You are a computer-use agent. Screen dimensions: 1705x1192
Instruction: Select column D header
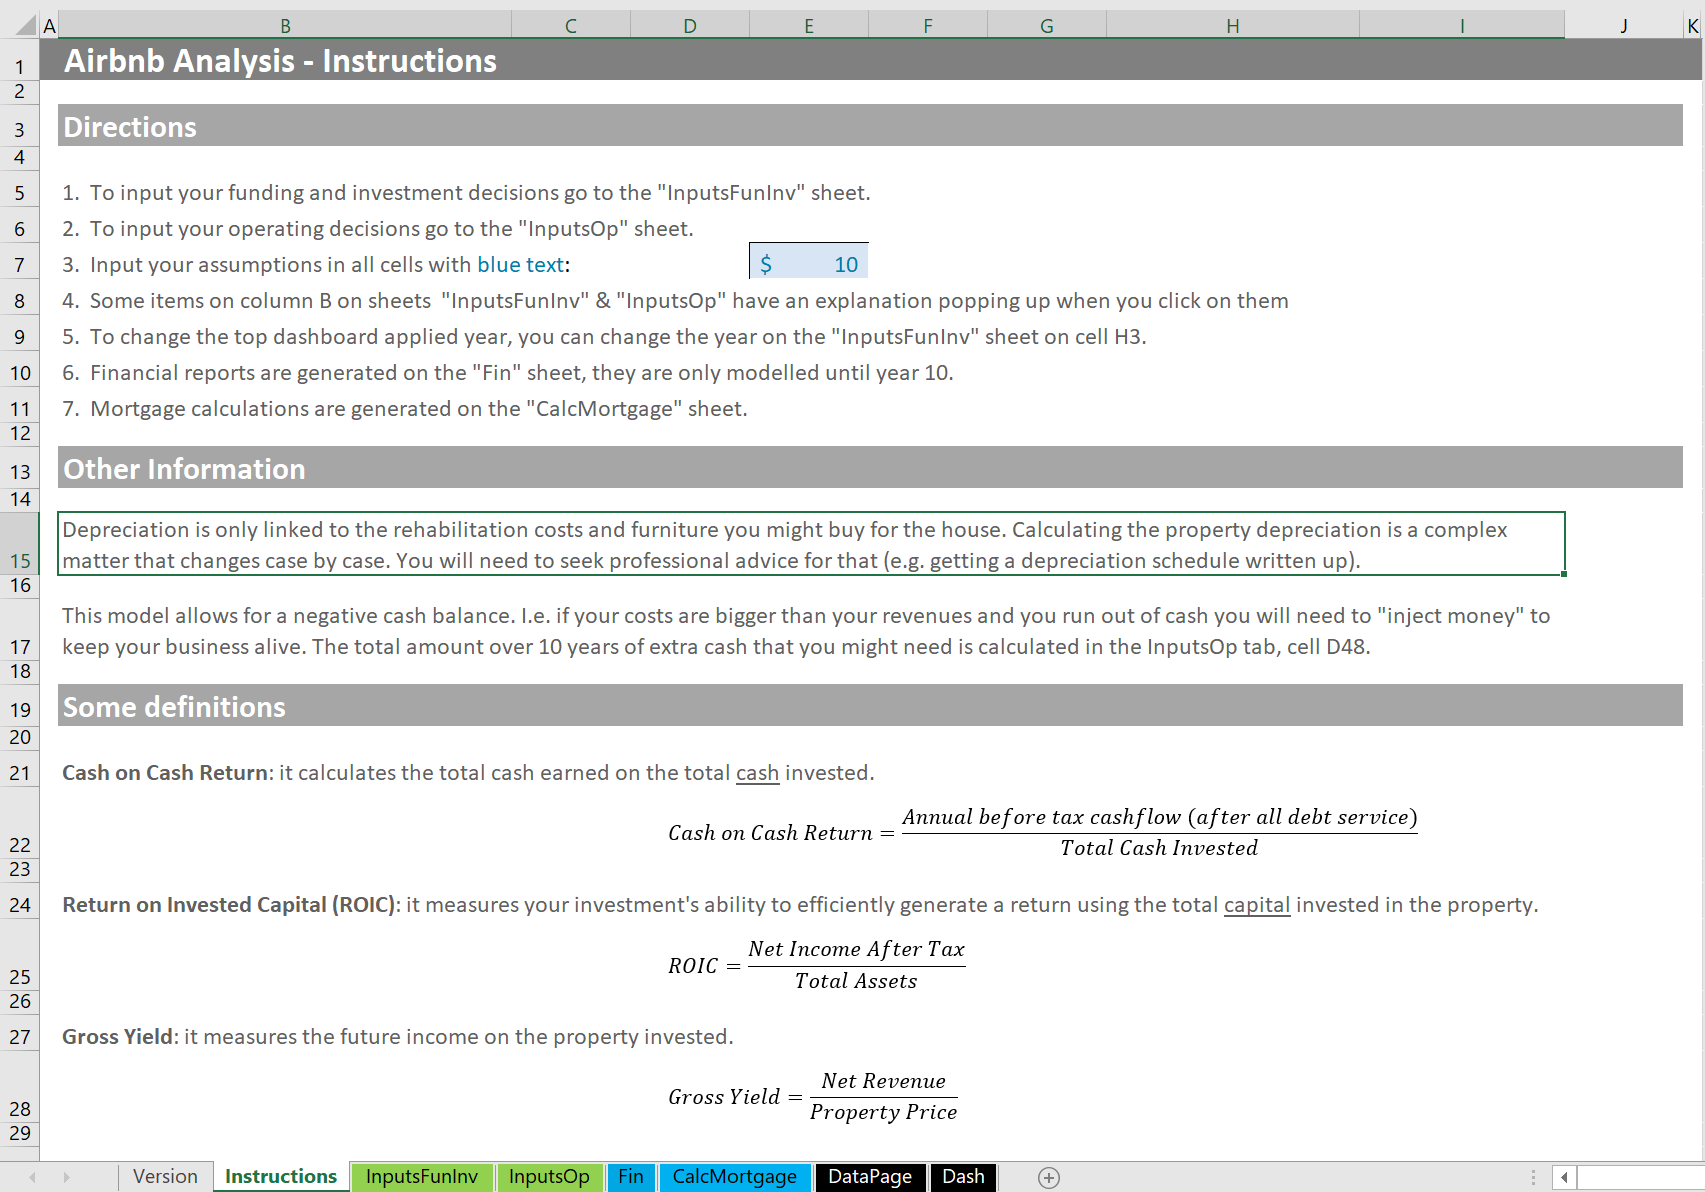click(x=690, y=26)
